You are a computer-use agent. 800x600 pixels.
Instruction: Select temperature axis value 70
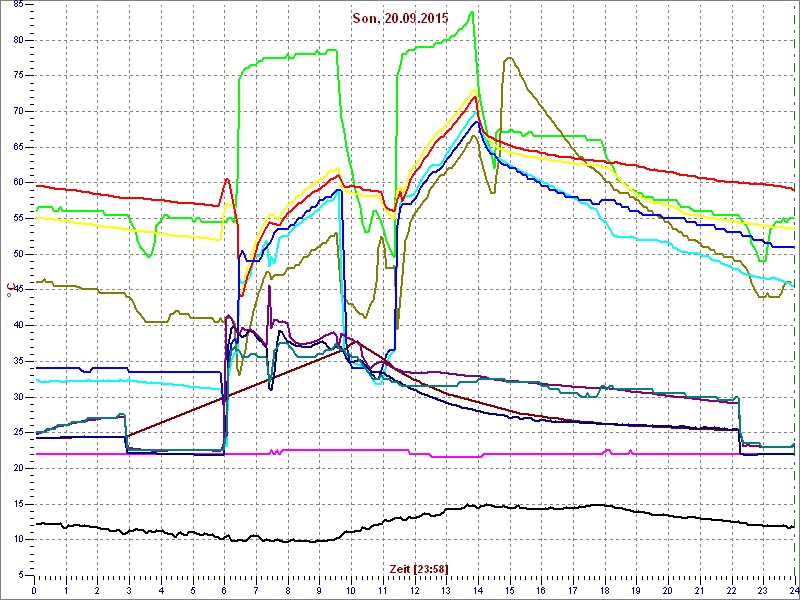click(17, 112)
